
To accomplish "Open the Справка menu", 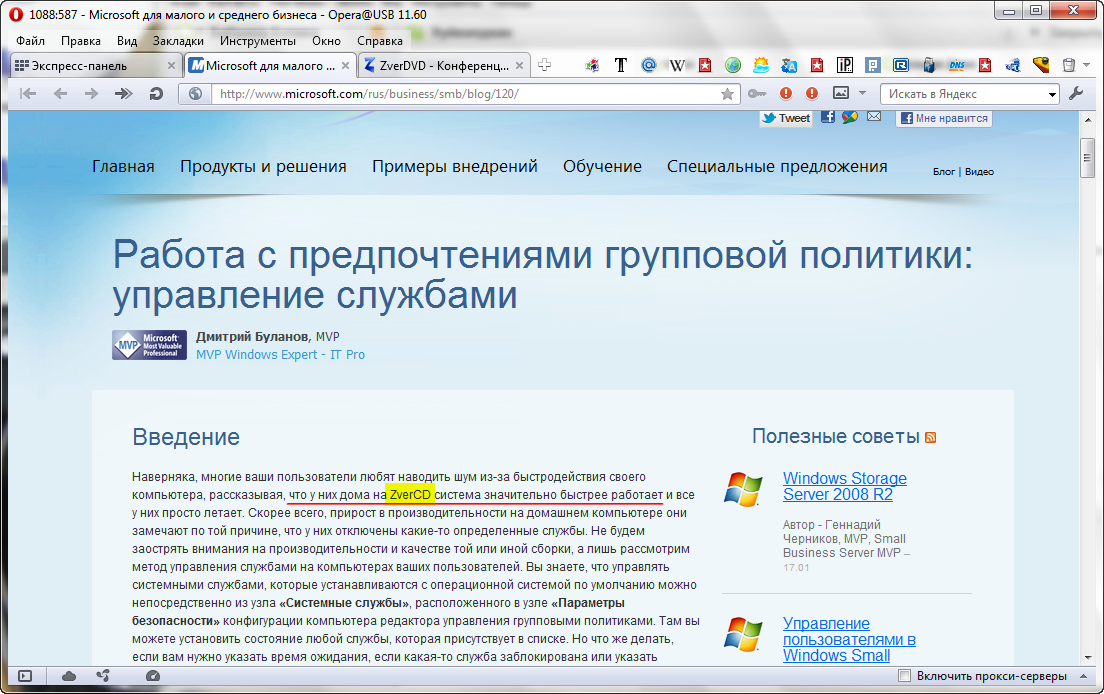I will coord(380,41).
